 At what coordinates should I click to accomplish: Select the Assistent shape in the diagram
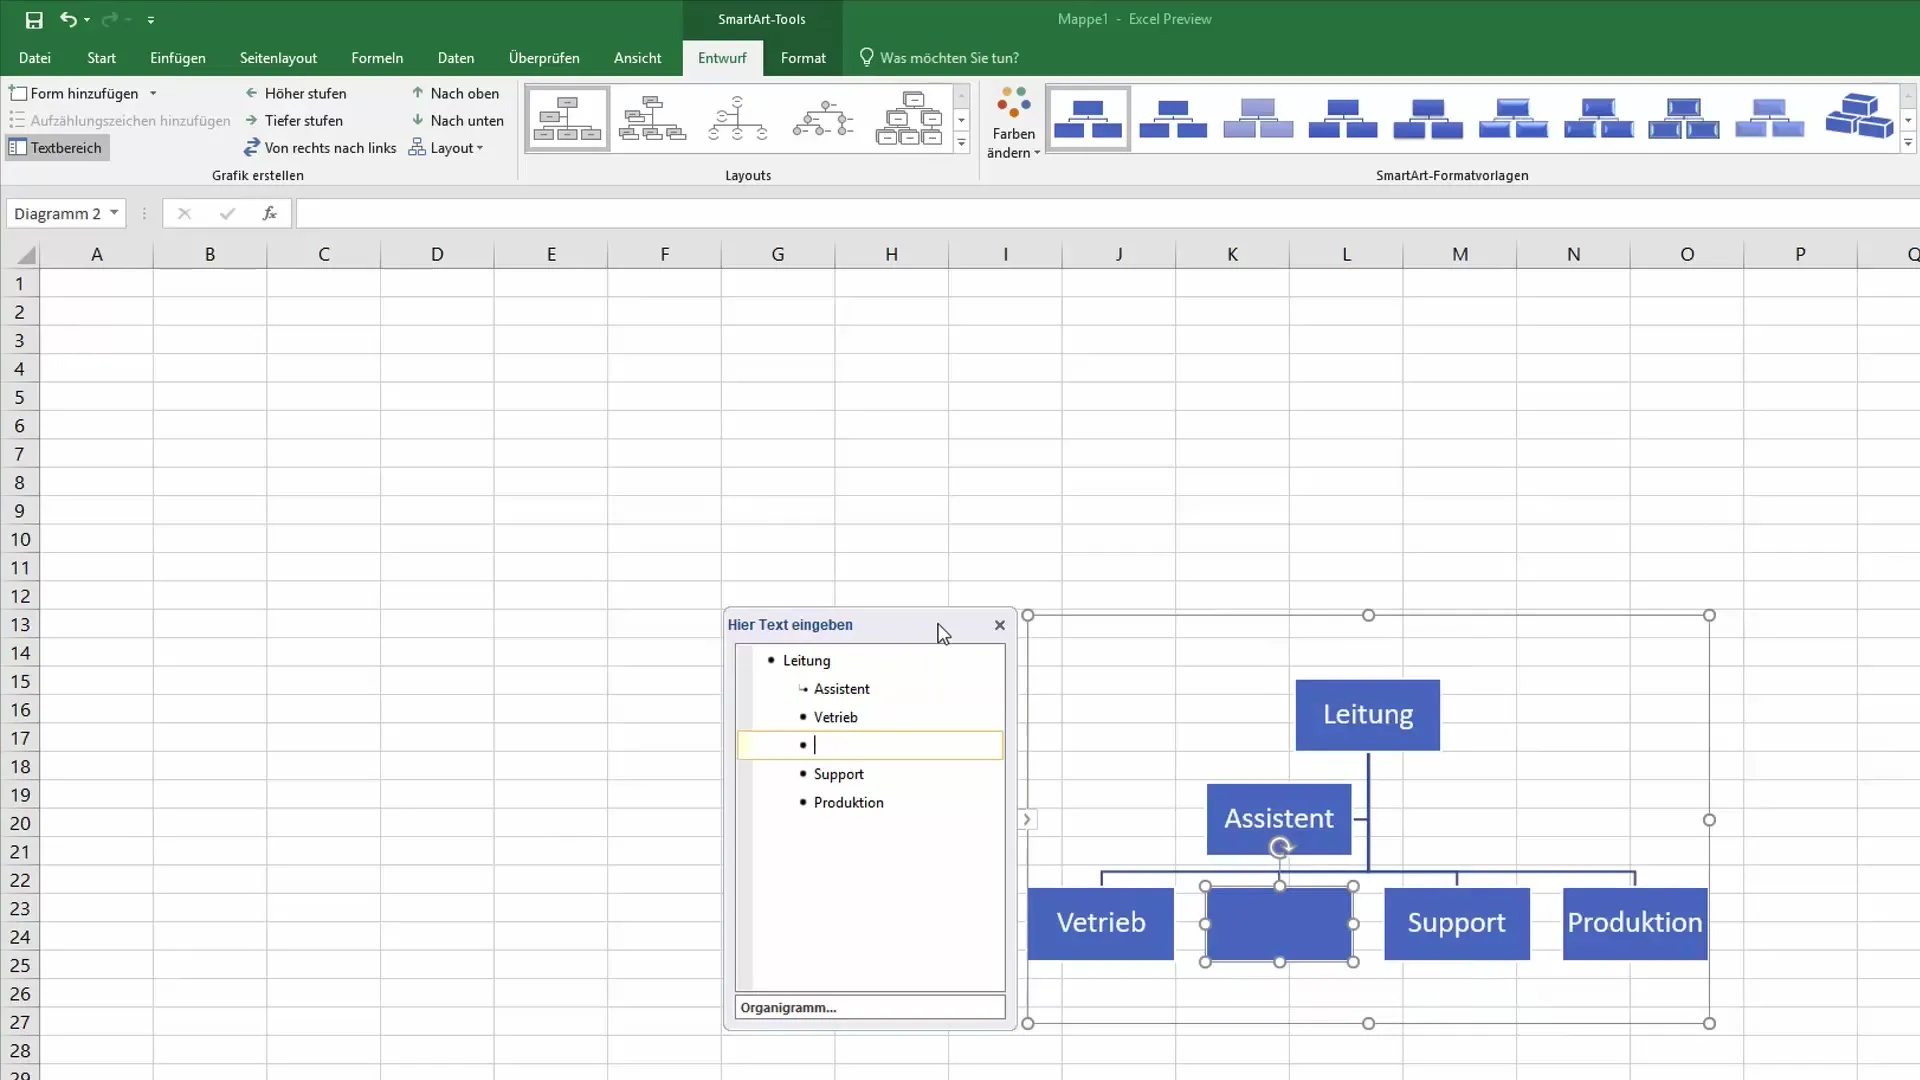(x=1278, y=819)
